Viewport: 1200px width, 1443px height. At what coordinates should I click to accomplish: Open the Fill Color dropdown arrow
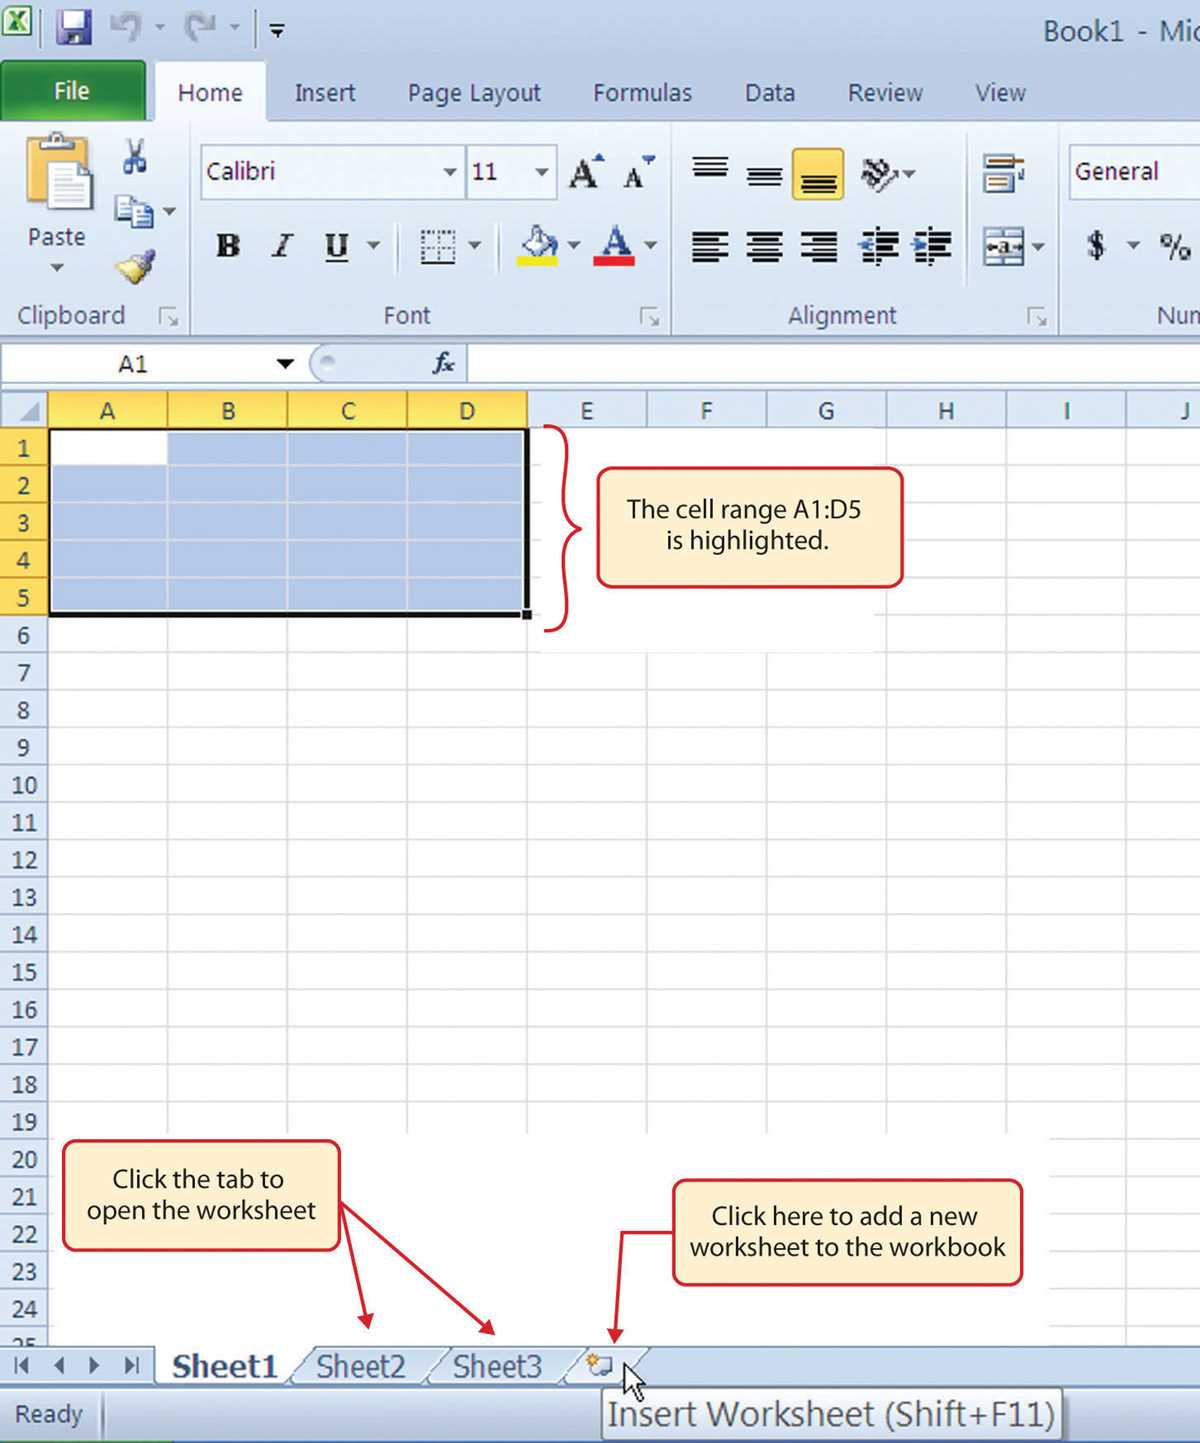coord(574,246)
